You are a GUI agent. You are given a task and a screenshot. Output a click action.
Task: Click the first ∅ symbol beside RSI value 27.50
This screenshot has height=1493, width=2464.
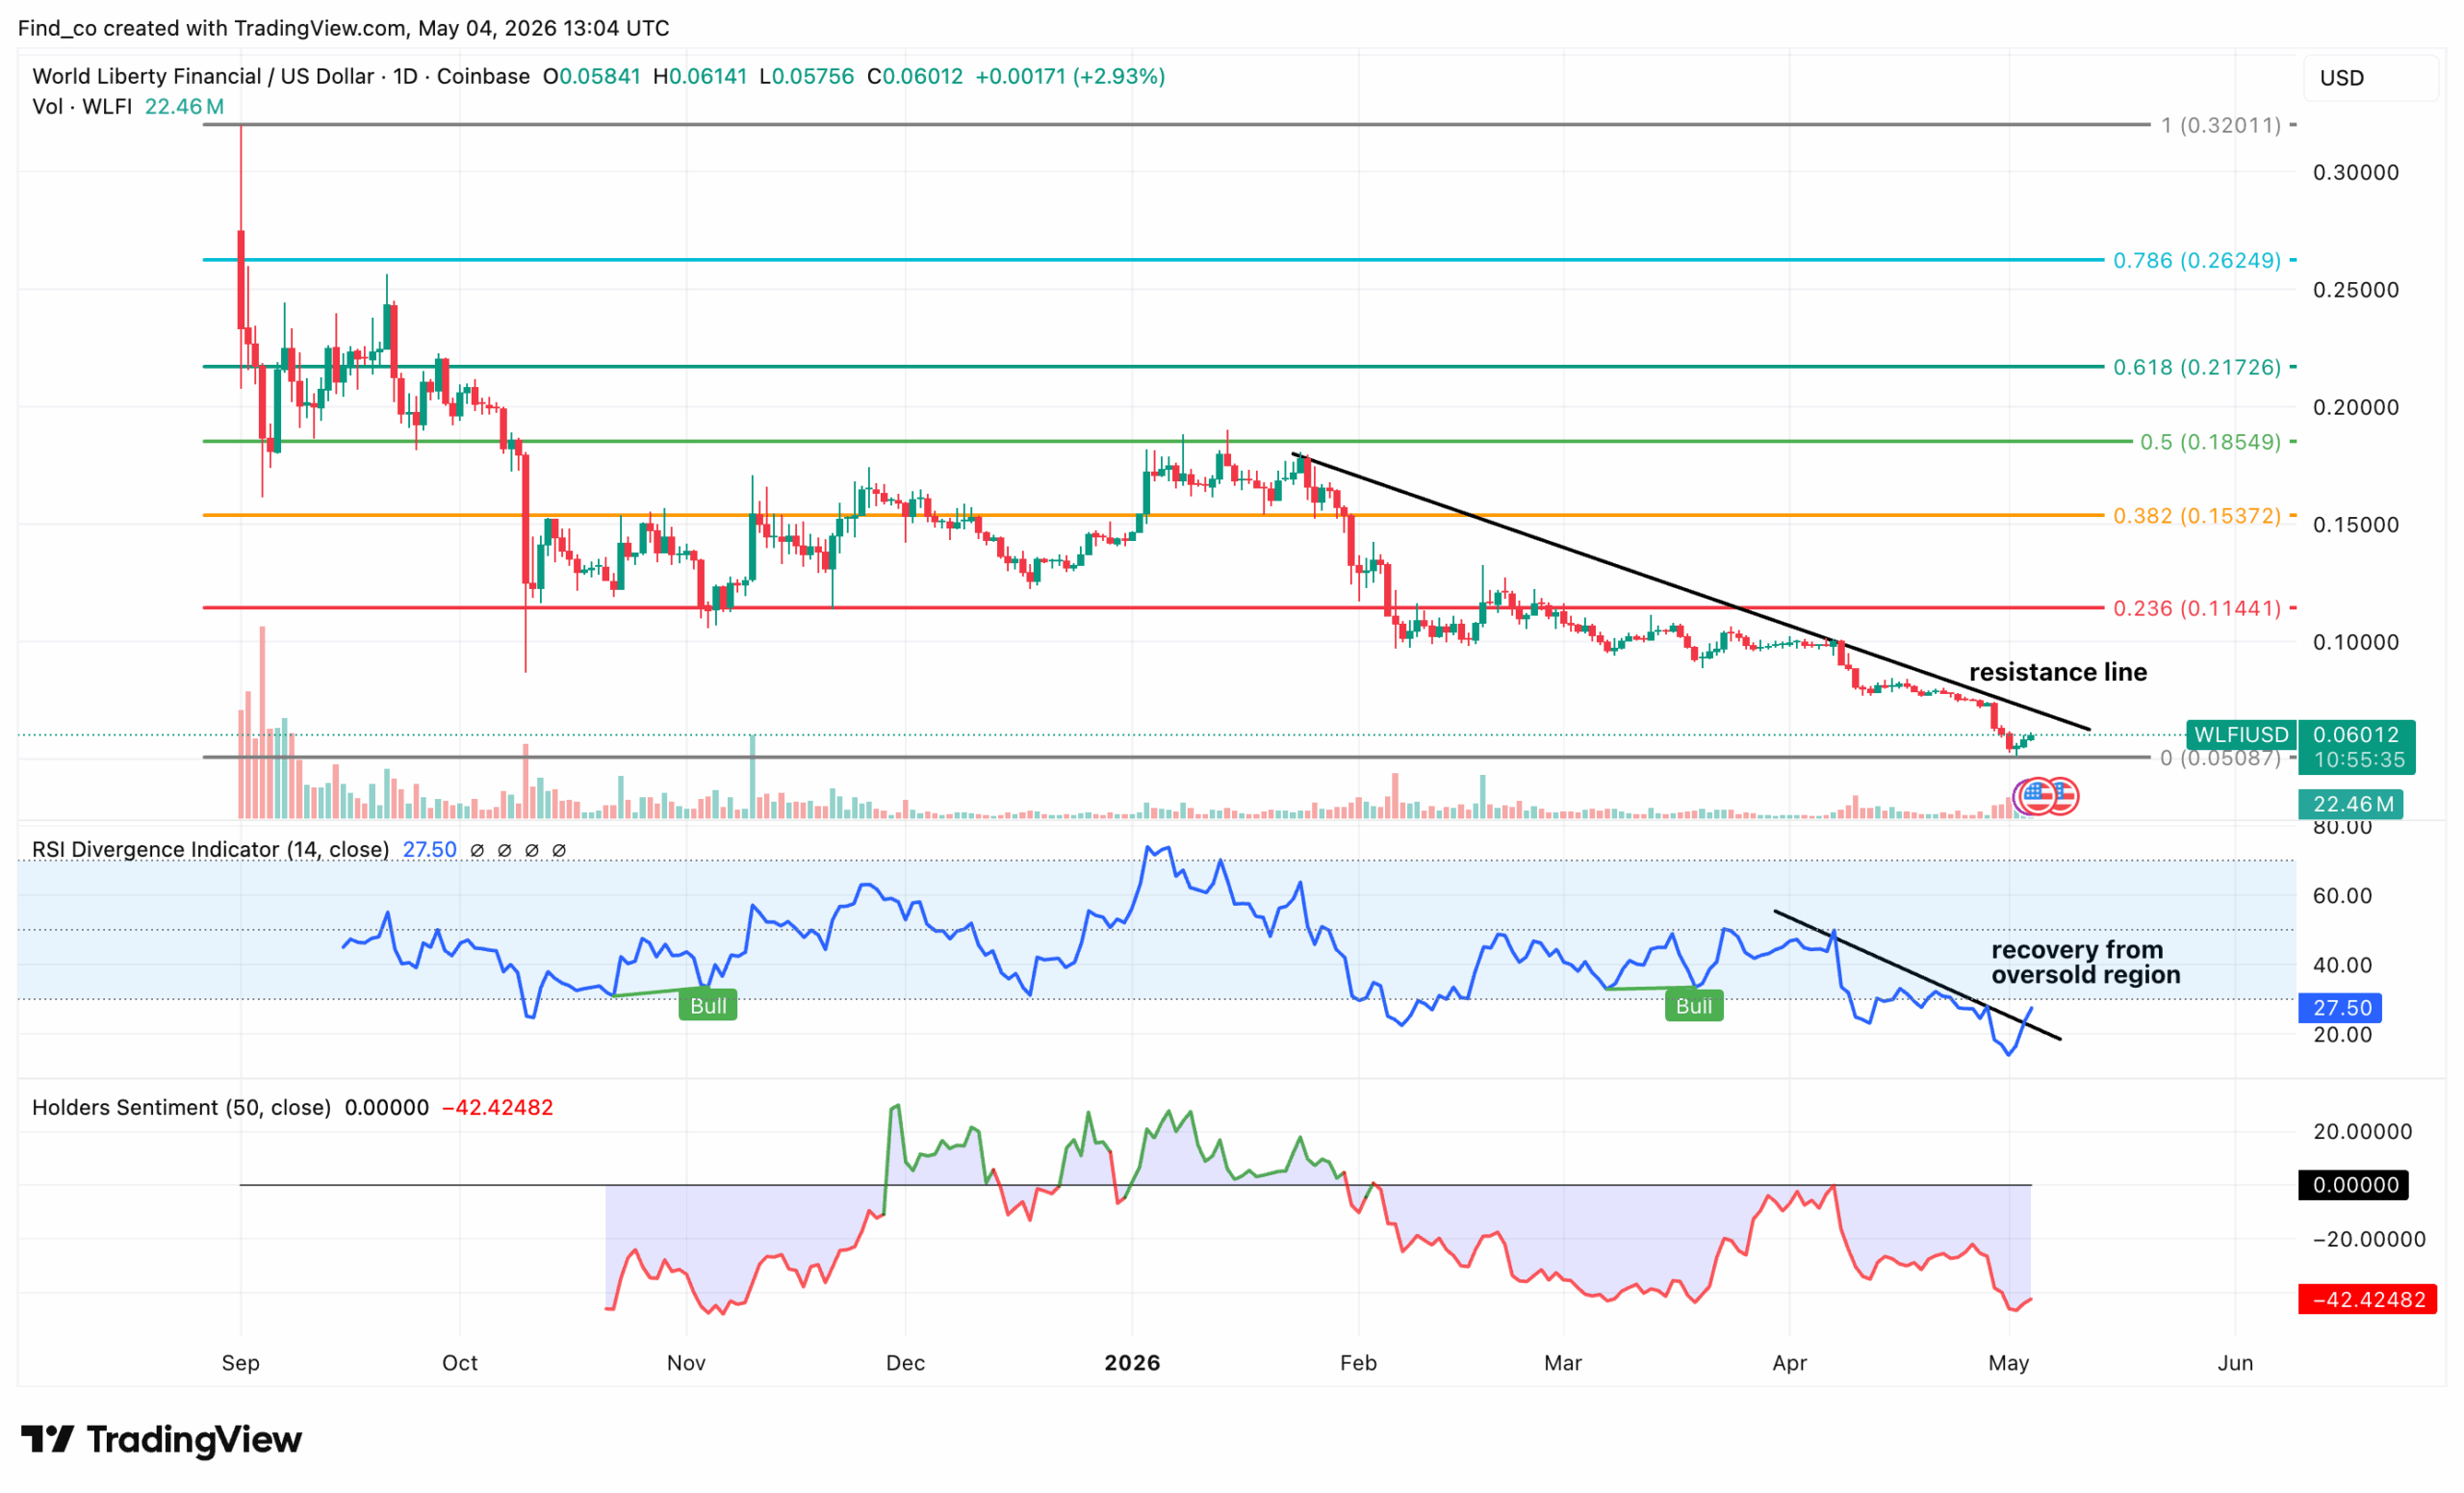pos(477,850)
